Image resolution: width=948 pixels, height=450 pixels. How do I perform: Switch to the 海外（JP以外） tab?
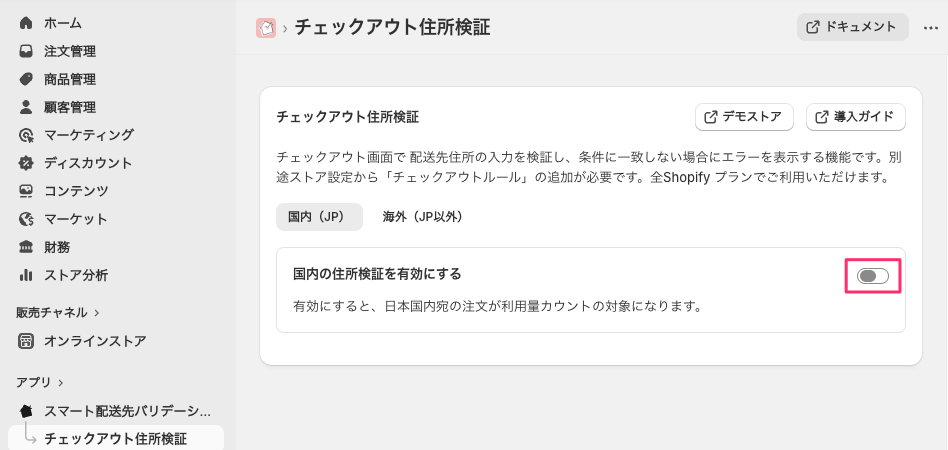[422, 217]
